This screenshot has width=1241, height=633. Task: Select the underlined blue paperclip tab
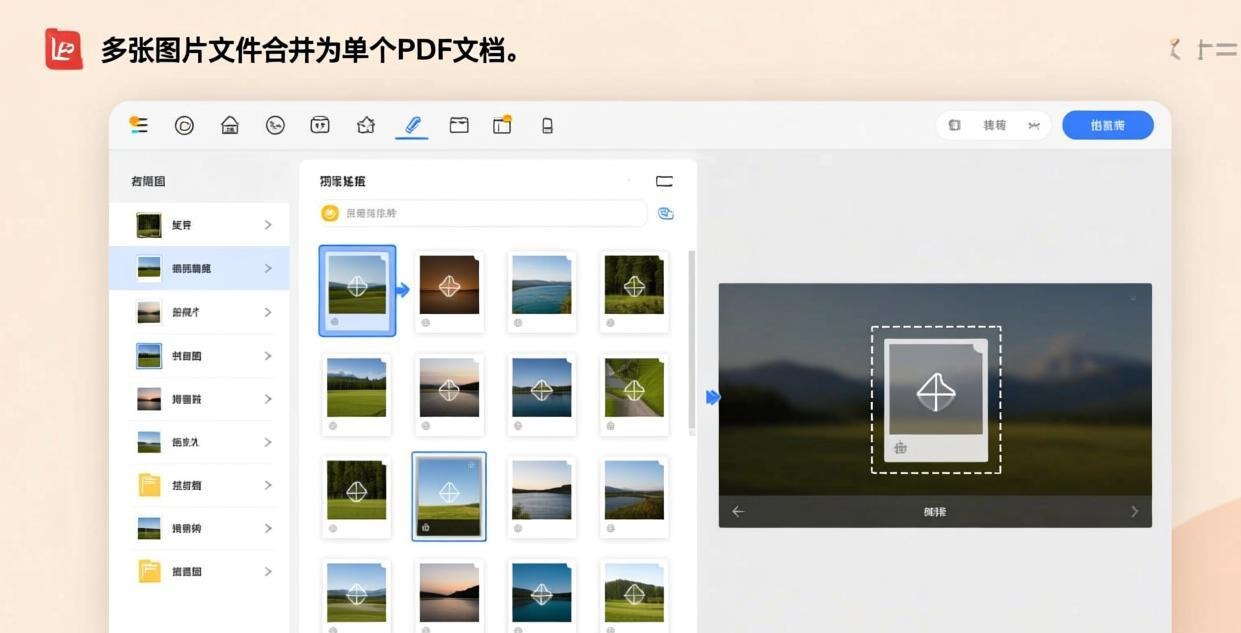coord(412,126)
